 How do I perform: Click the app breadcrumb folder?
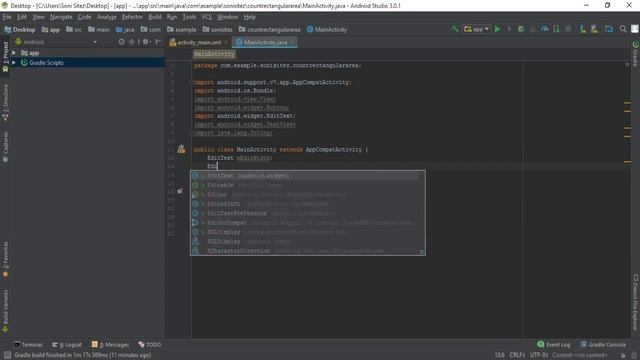point(51,29)
